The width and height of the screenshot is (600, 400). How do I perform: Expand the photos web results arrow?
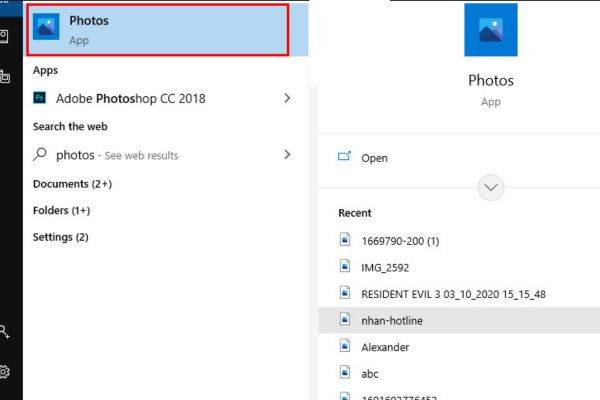click(287, 155)
